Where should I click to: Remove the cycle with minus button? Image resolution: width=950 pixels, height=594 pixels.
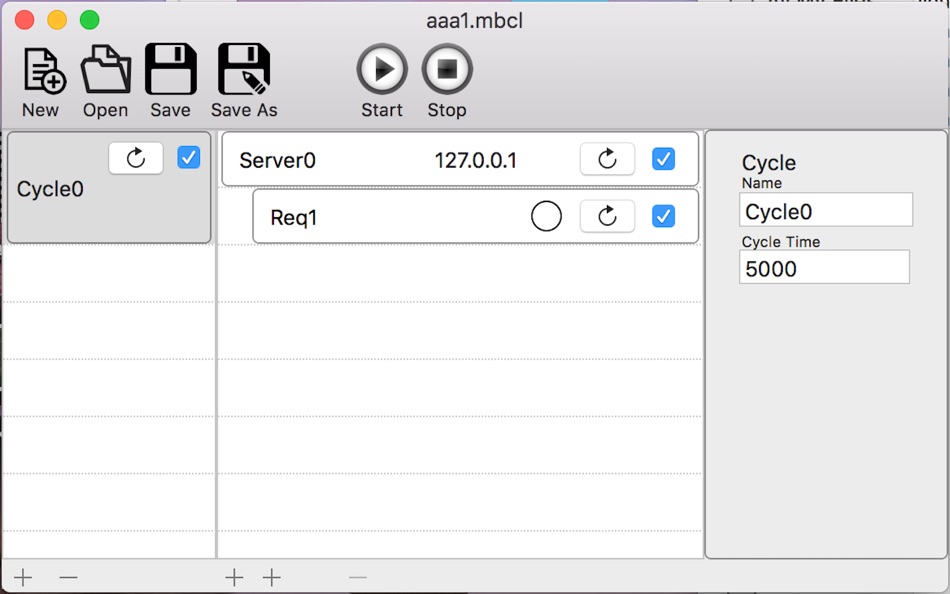(x=68, y=578)
